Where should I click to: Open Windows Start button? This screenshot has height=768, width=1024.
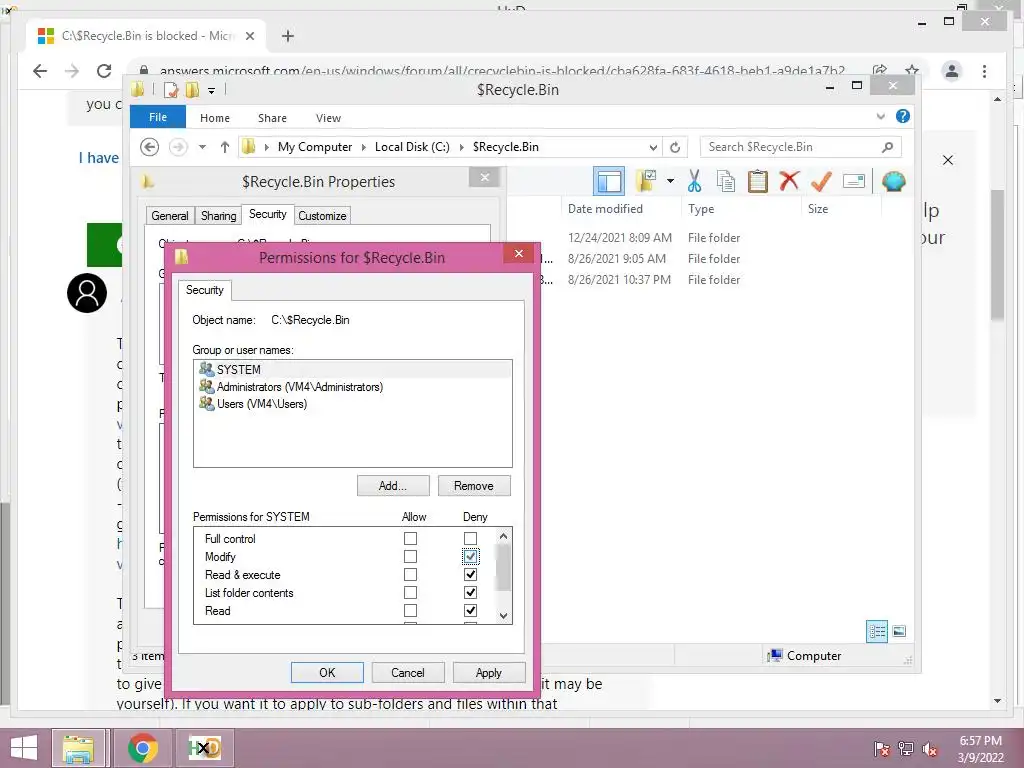pyautogui.click(x=24, y=748)
